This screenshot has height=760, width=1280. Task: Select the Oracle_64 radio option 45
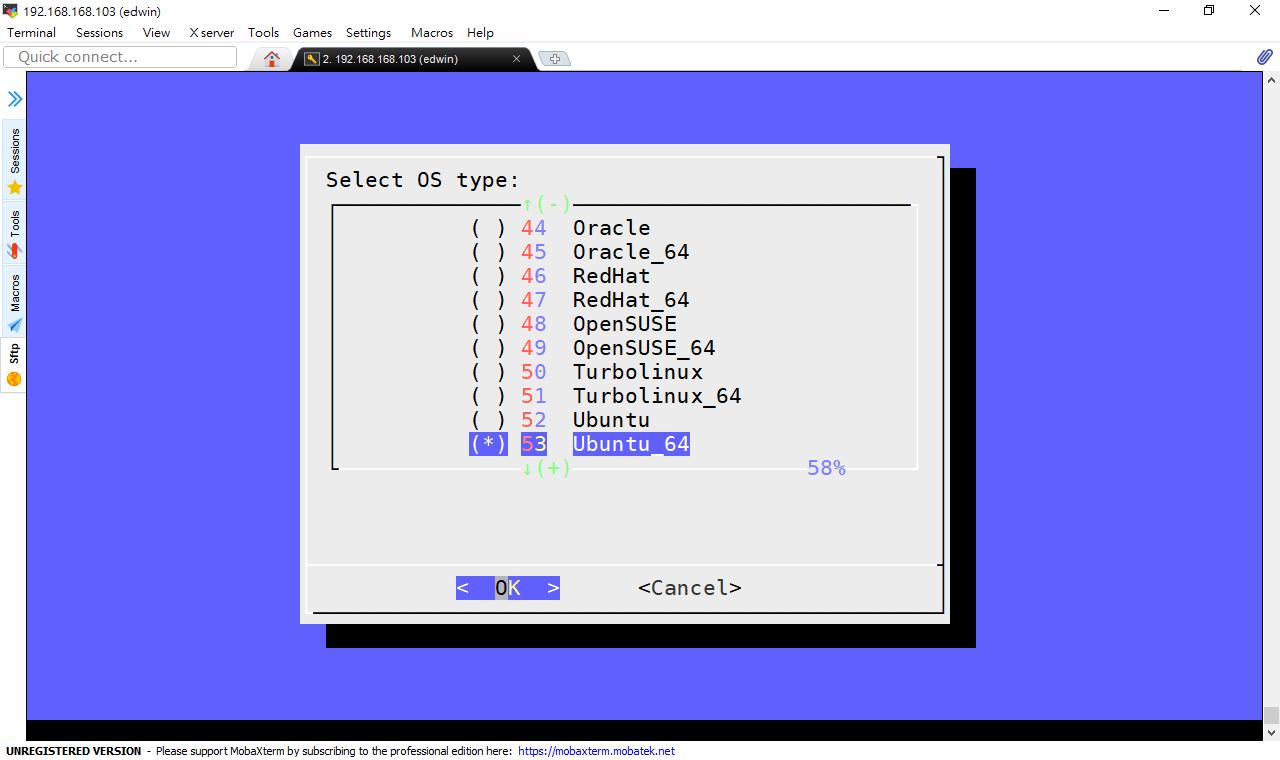580,252
